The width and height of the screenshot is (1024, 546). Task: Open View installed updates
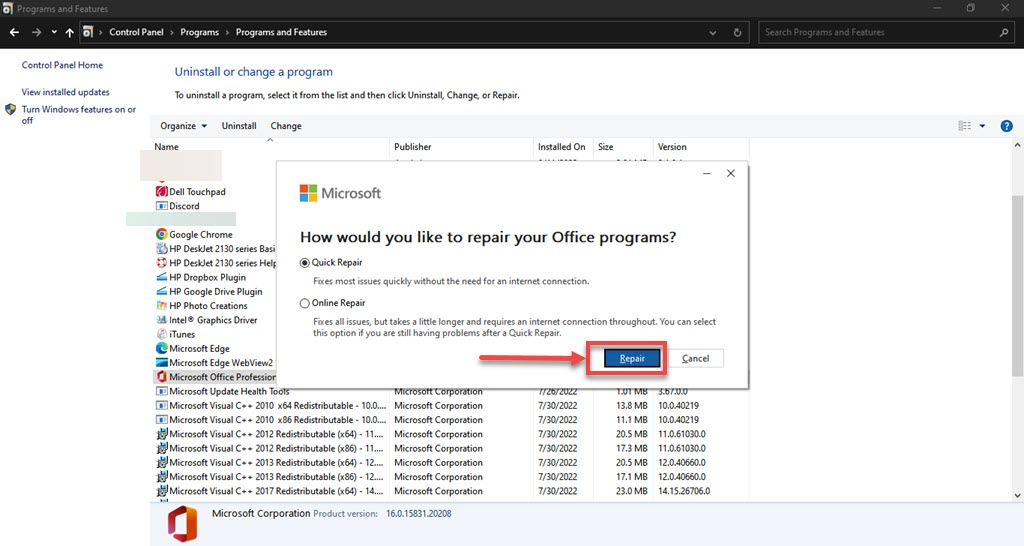coord(65,92)
